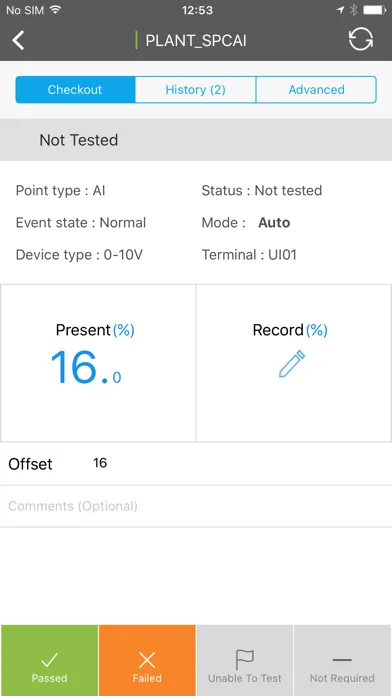The image size is (392, 696).
Task: Tap the back arrow icon
Action: tap(18, 40)
